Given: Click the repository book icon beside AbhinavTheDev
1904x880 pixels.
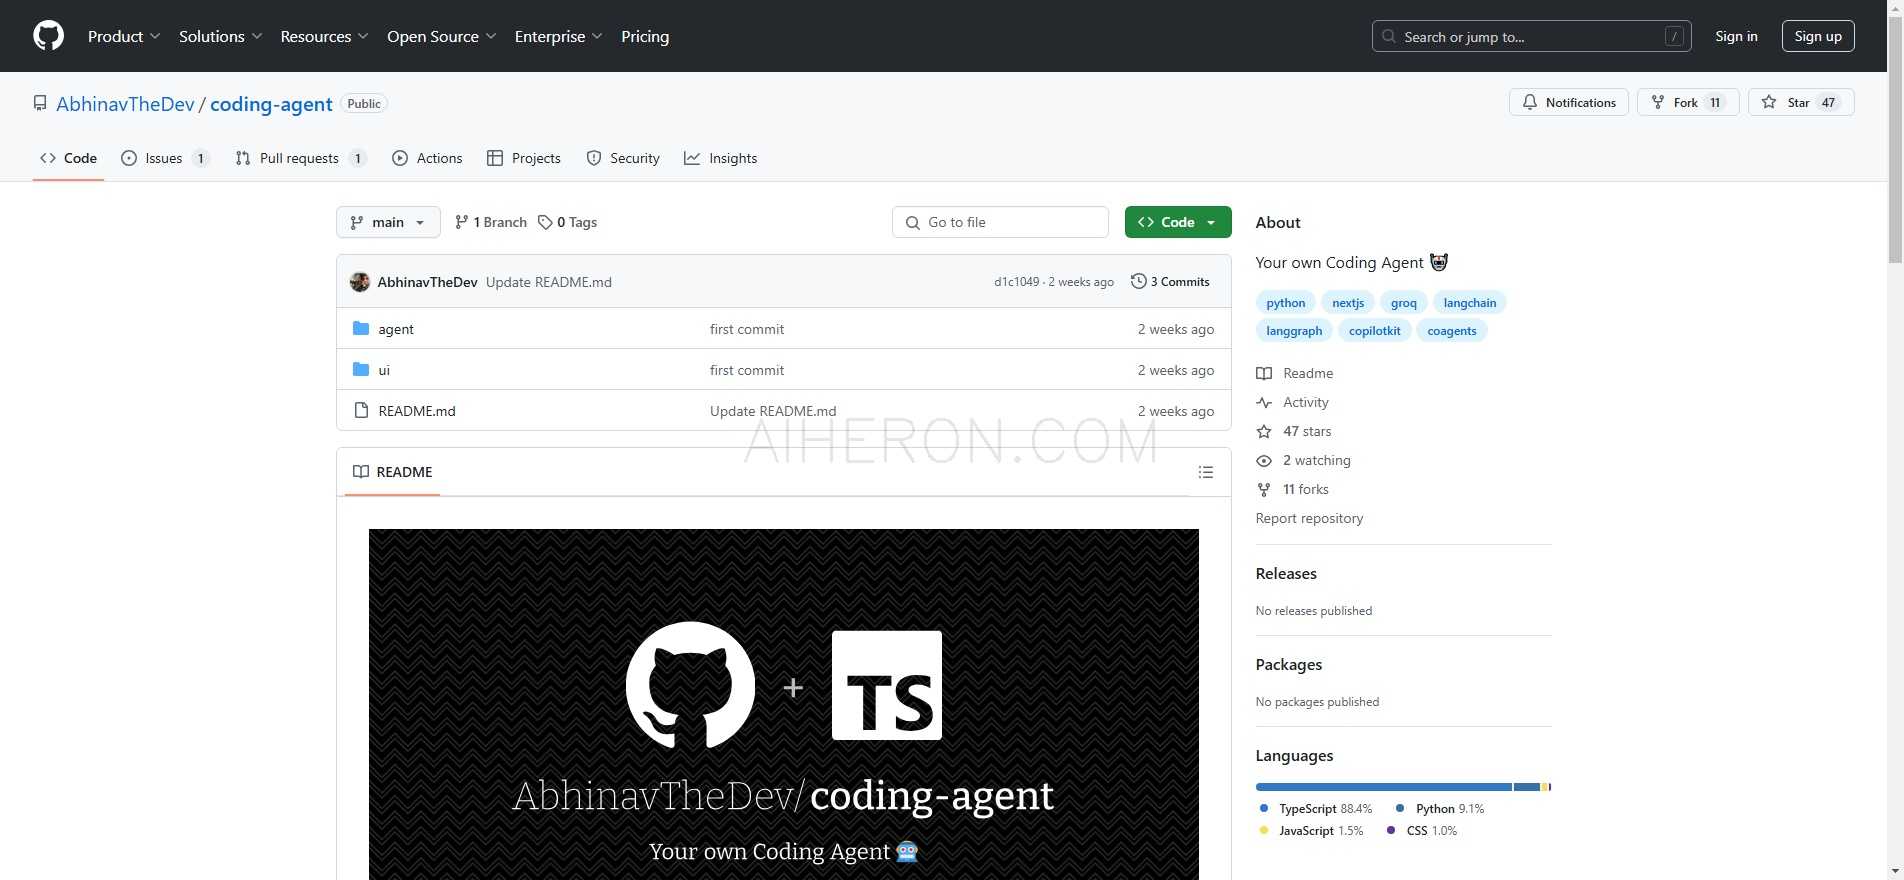Looking at the screenshot, I should (40, 103).
